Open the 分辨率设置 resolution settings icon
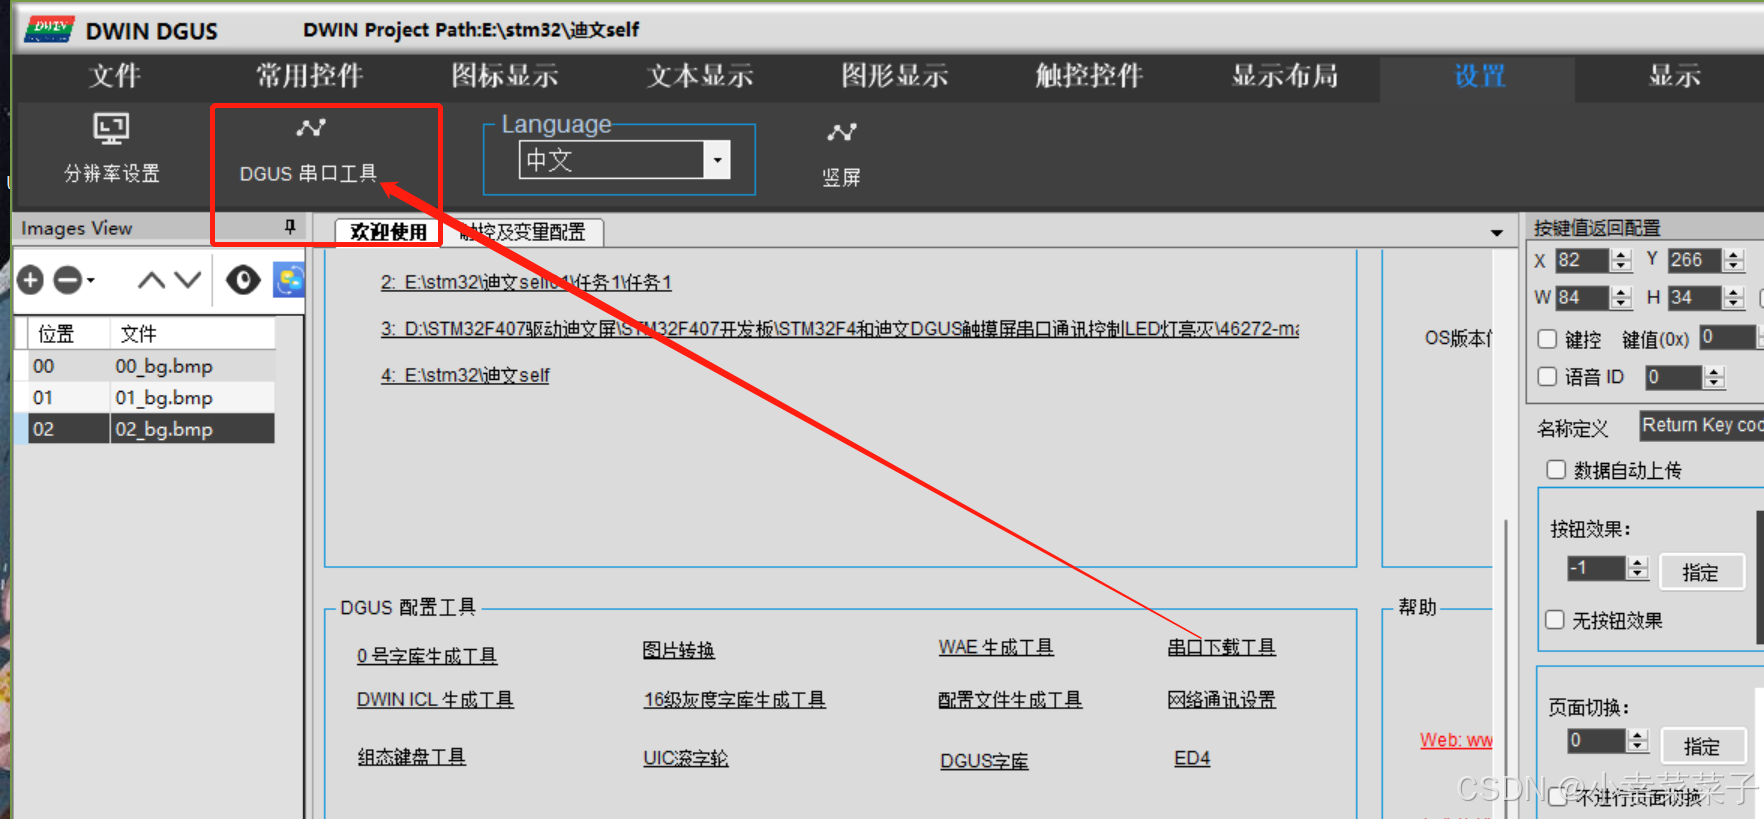This screenshot has width=1764, height=819. point(111,148)
